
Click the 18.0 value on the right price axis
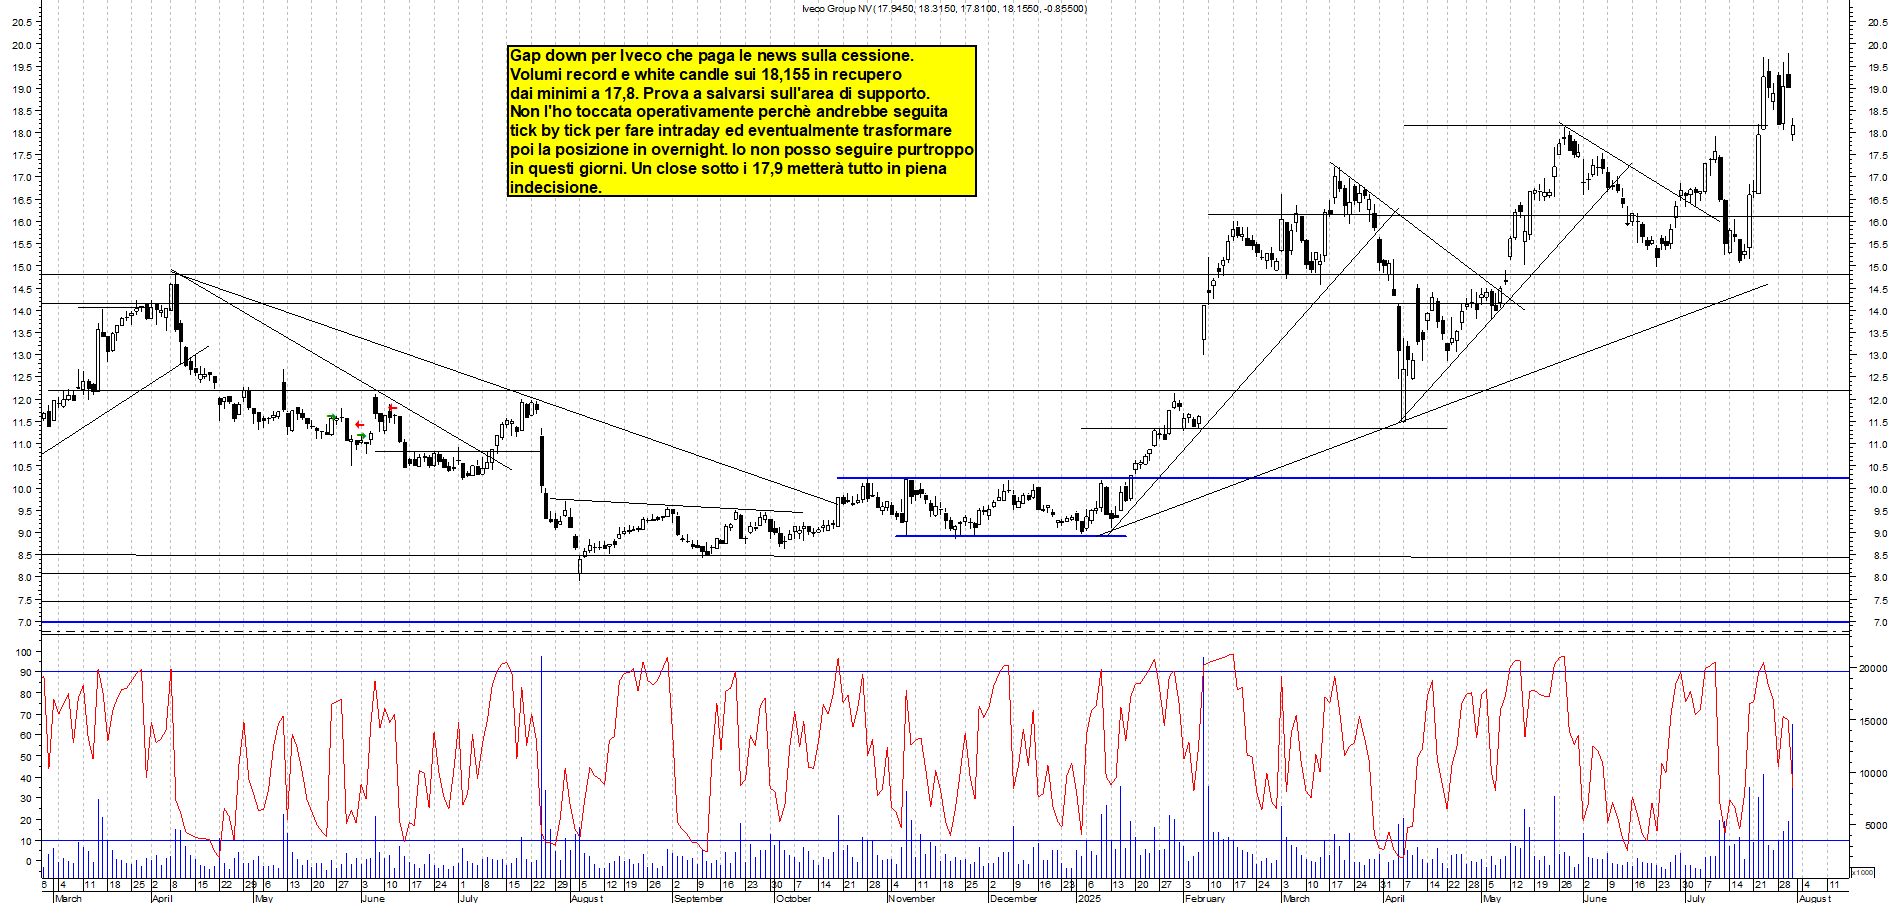1877,134
